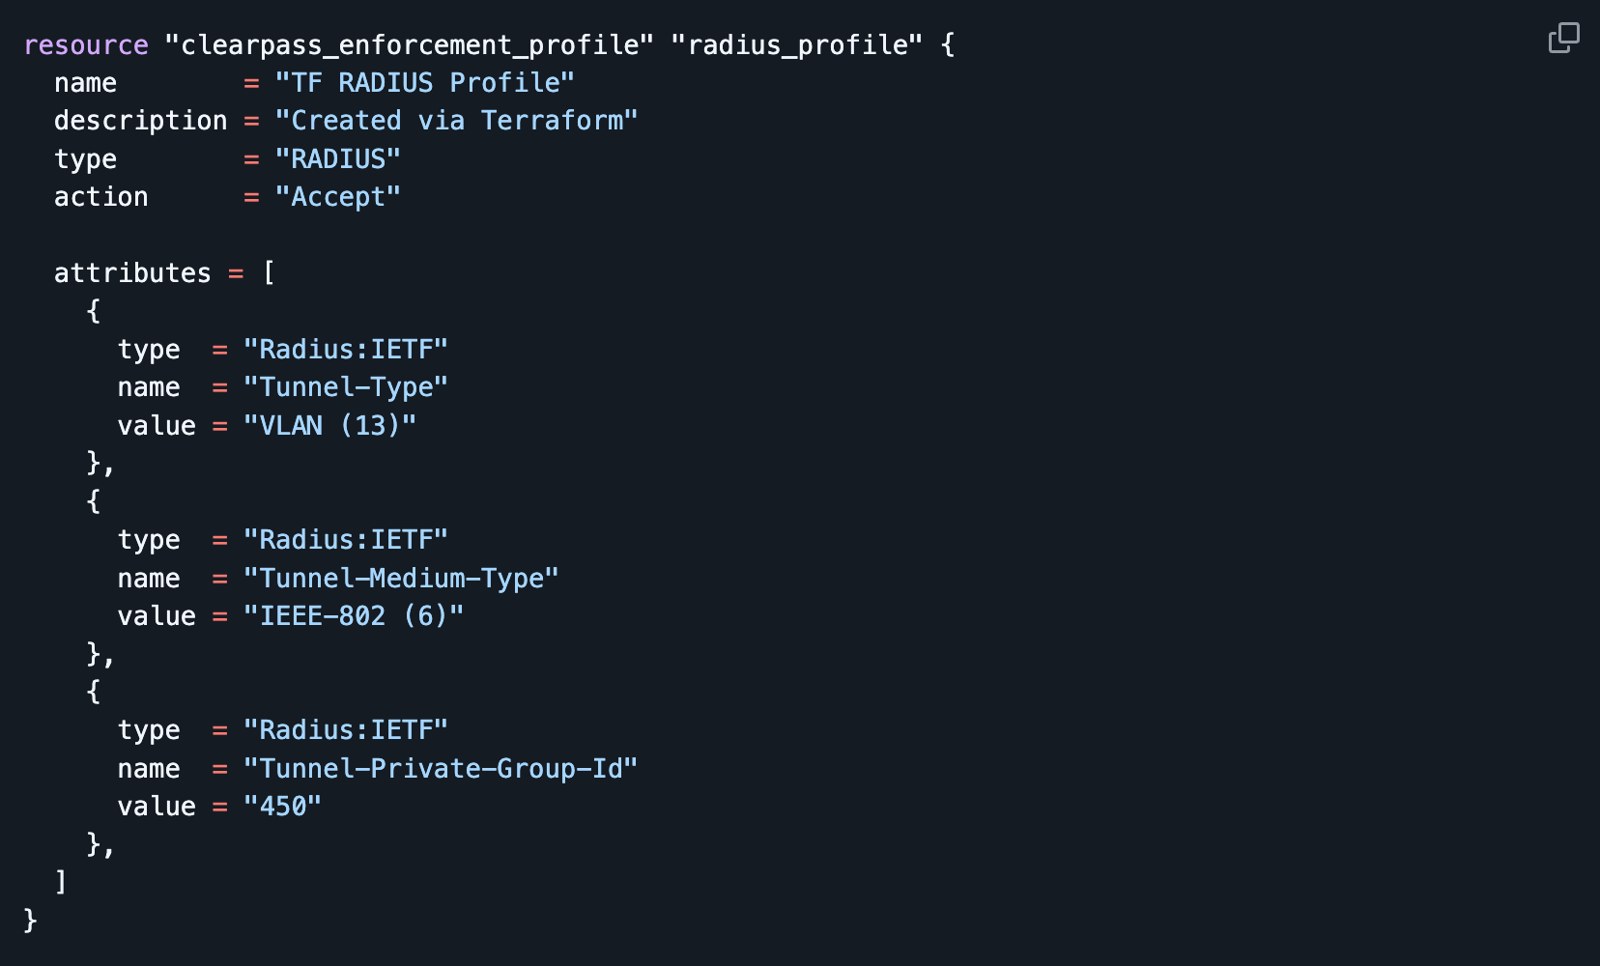This screenshot has height=966, width=1600.
Task: Click the description key label
Action: click(141, 121)
